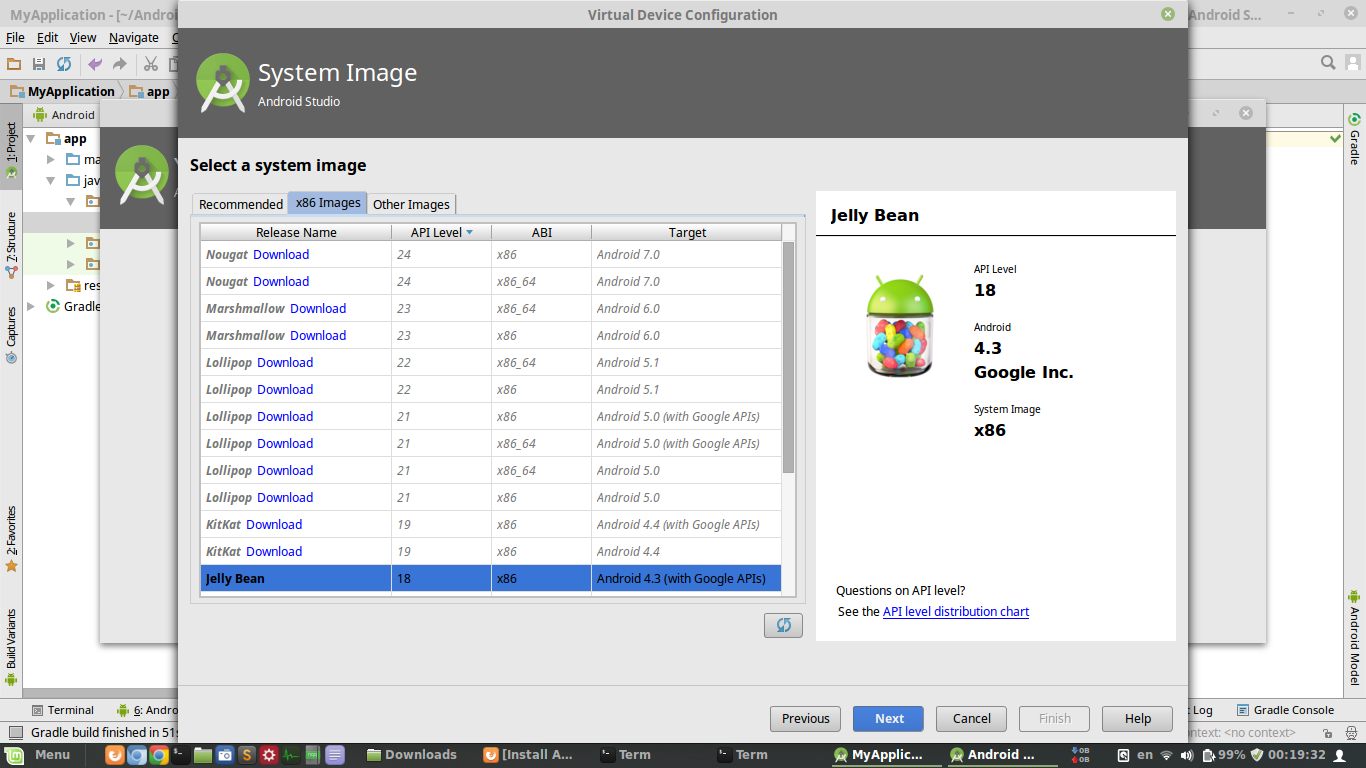The image size is (1366, 768).
Task: Click the refresh images icon button below table
Action: [783, 625]
